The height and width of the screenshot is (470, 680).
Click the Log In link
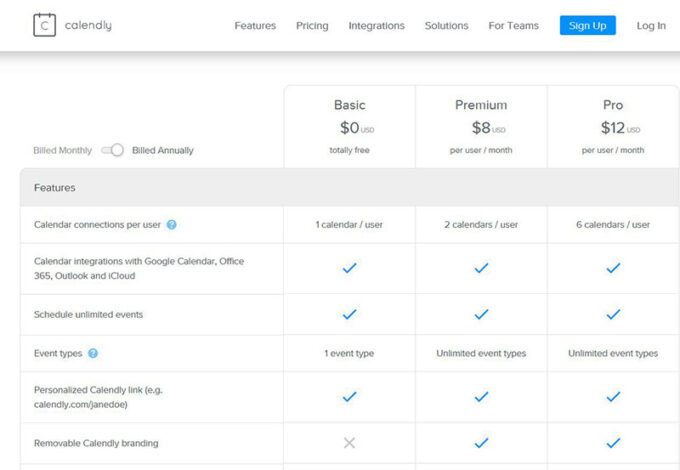651,26
